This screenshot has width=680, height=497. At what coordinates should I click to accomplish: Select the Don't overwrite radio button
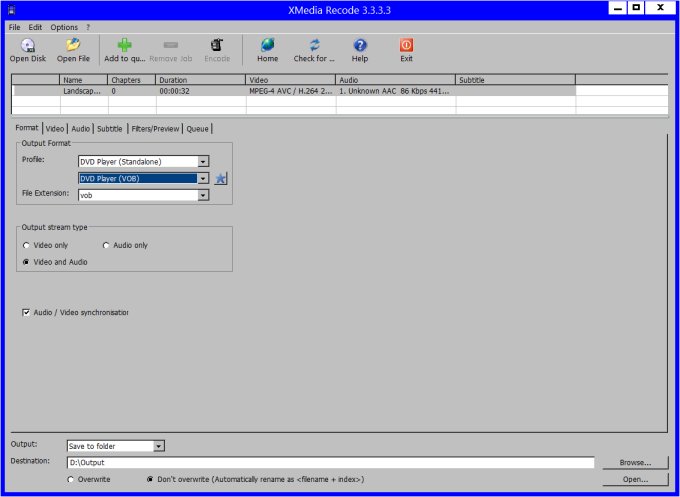click(x=150, y=480)
